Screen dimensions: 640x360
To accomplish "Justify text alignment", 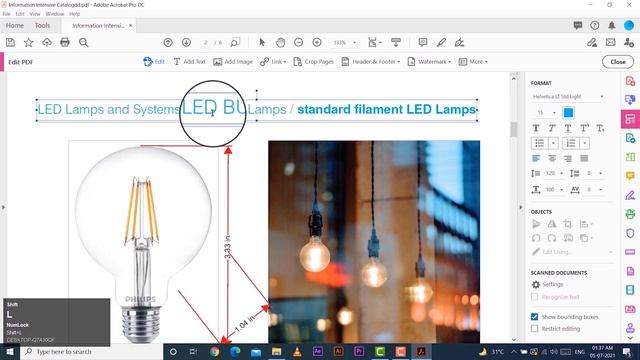I will click(584, 158).
